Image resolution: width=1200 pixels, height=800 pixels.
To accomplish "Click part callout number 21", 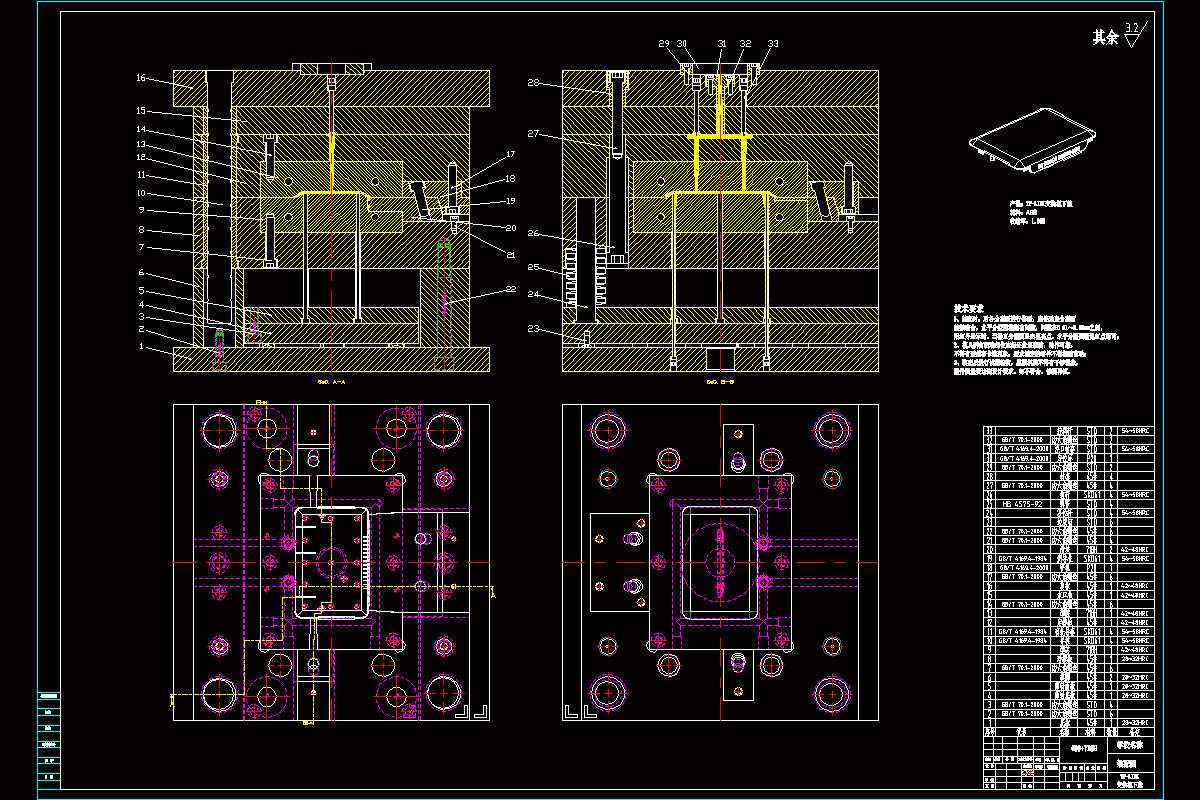I will 510,256.
